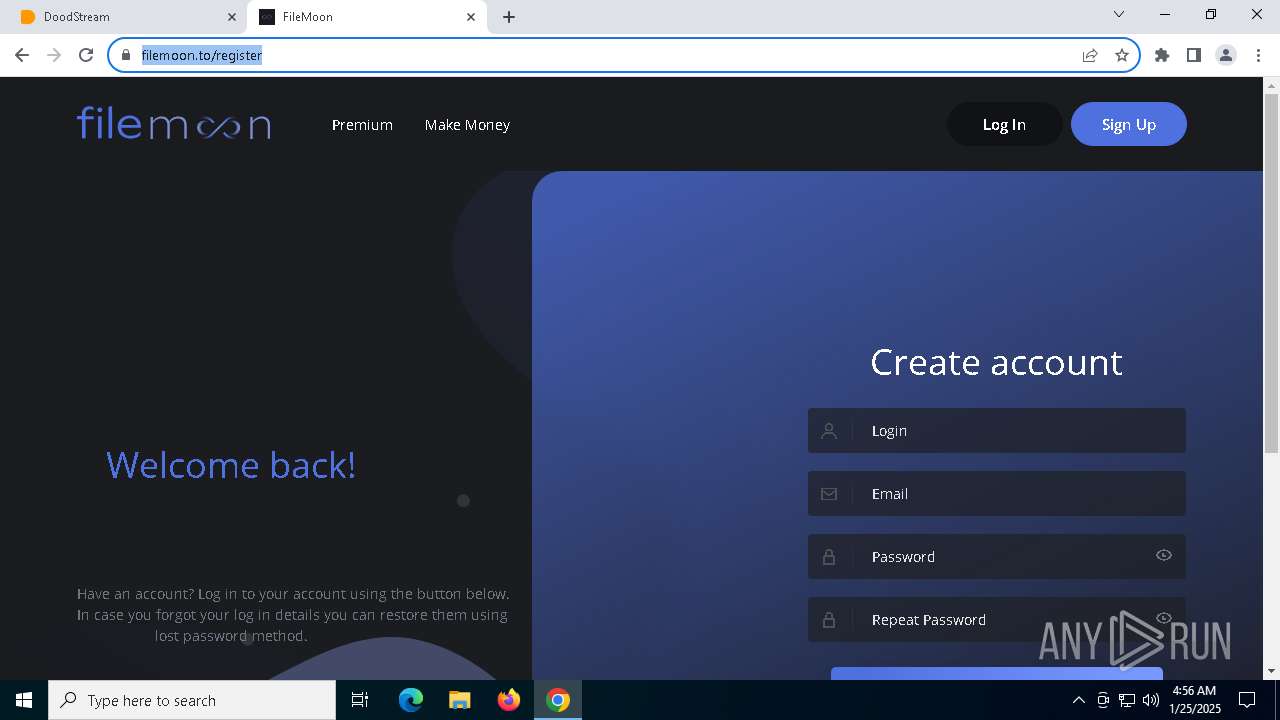The width and height of the screenshot is (1280, 720).
Task: Go back with browser back arrow
Action: (22, 55)
